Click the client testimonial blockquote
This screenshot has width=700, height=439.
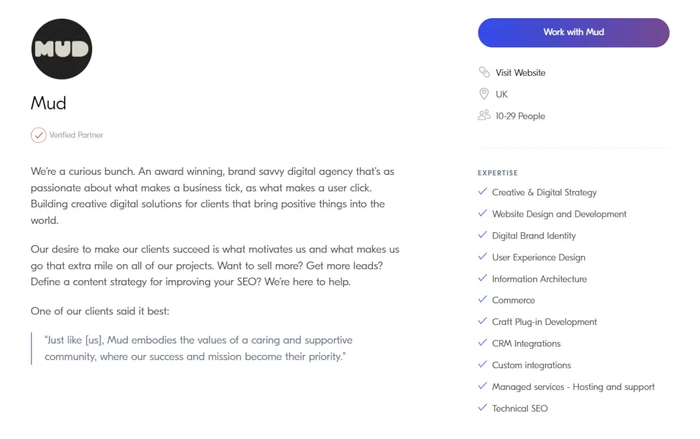coord(195,348)
